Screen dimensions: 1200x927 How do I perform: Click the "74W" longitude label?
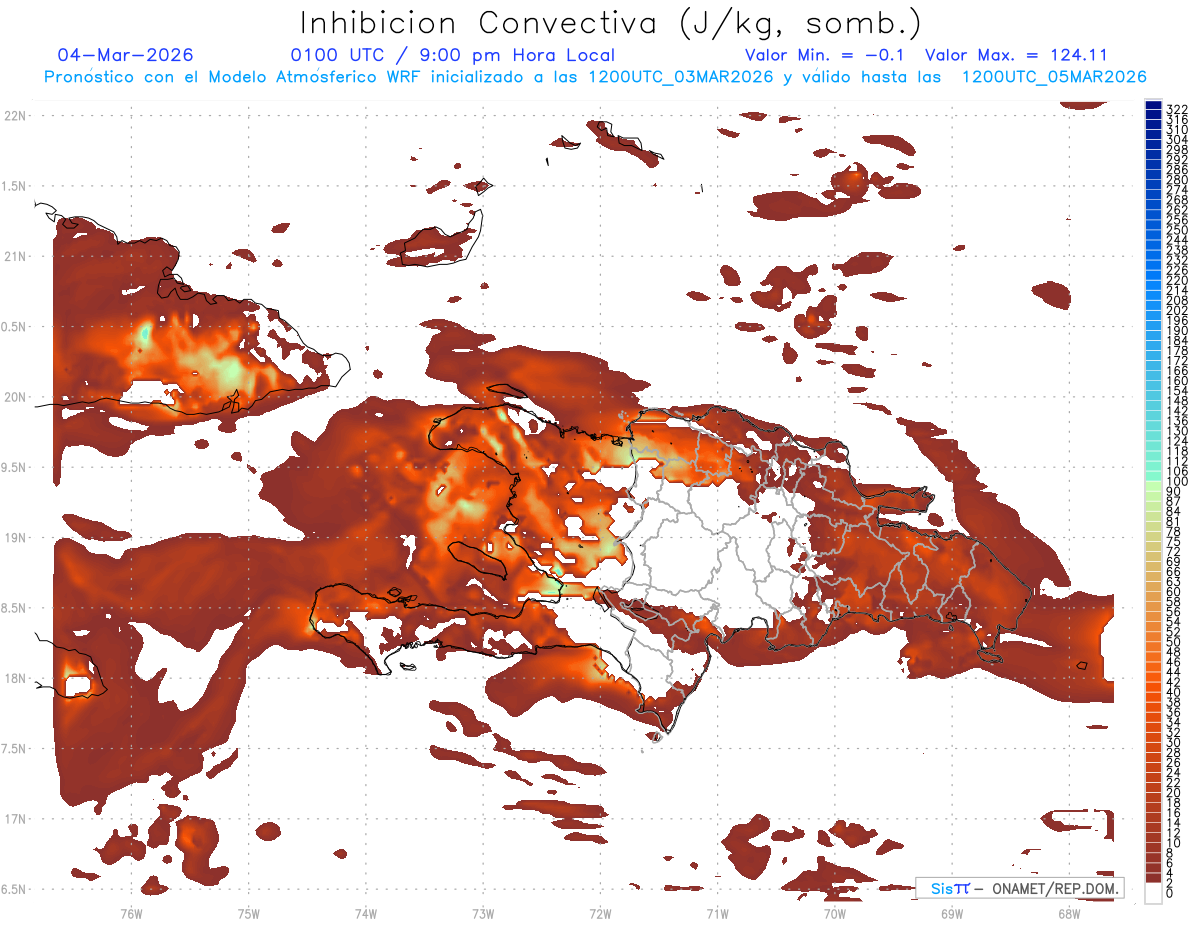click(x=365, y=913)
